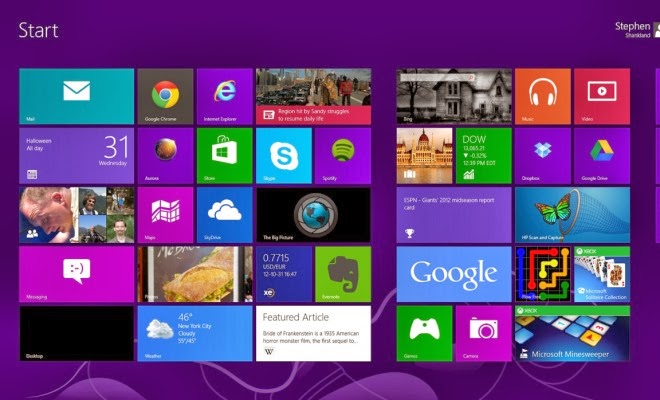Screen dimensions: 660x400
Task: Launch the Flow Free game tile
Action: coord(543,274)
